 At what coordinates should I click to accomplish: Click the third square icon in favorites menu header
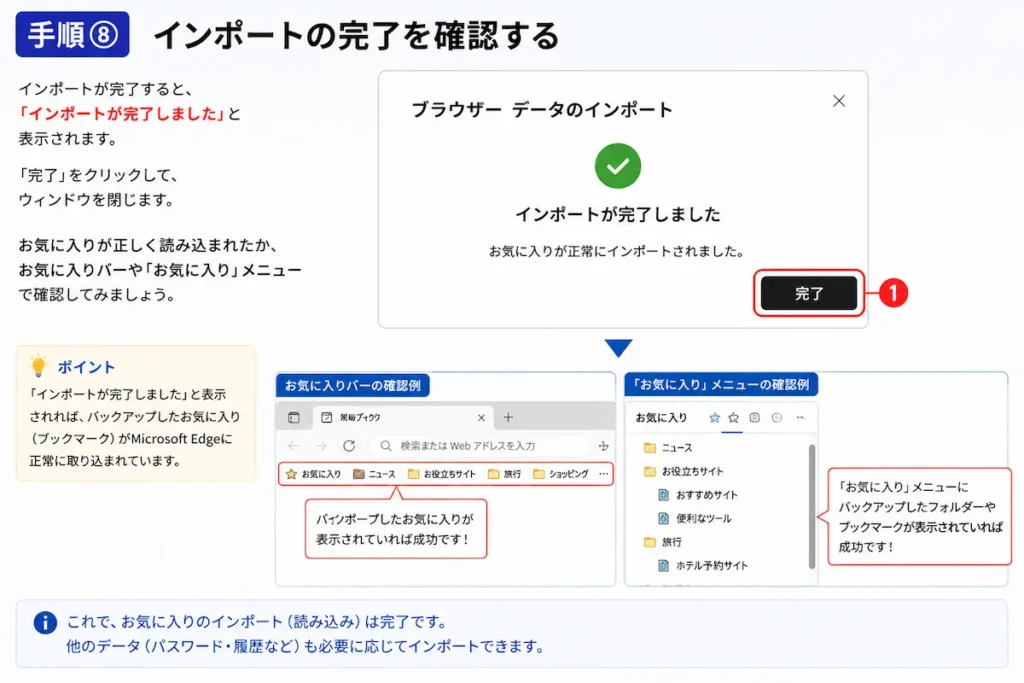pos(754,418)
